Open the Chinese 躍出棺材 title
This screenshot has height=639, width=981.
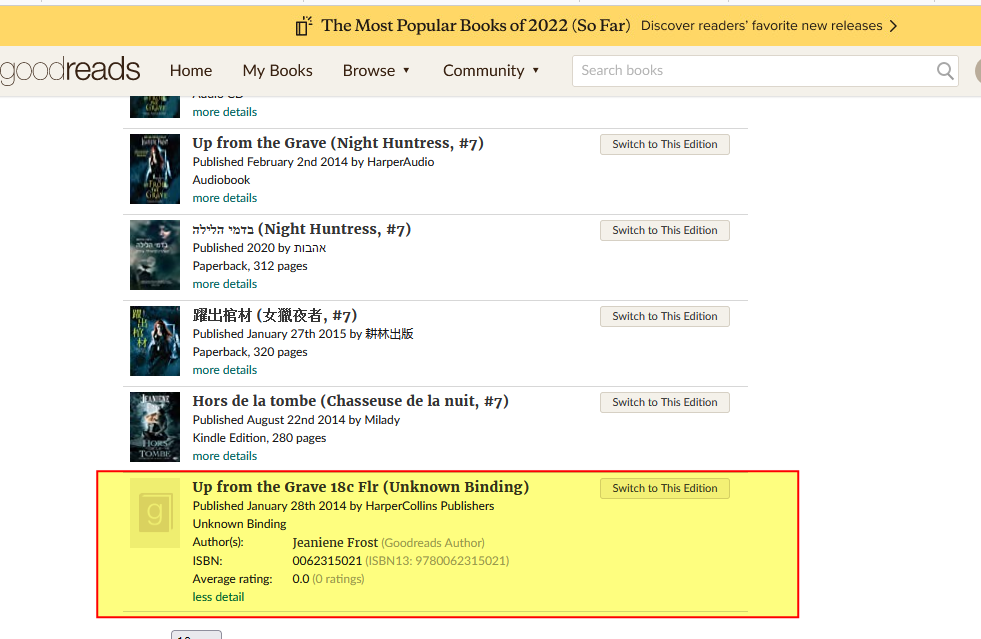click(x=275, y=315)
